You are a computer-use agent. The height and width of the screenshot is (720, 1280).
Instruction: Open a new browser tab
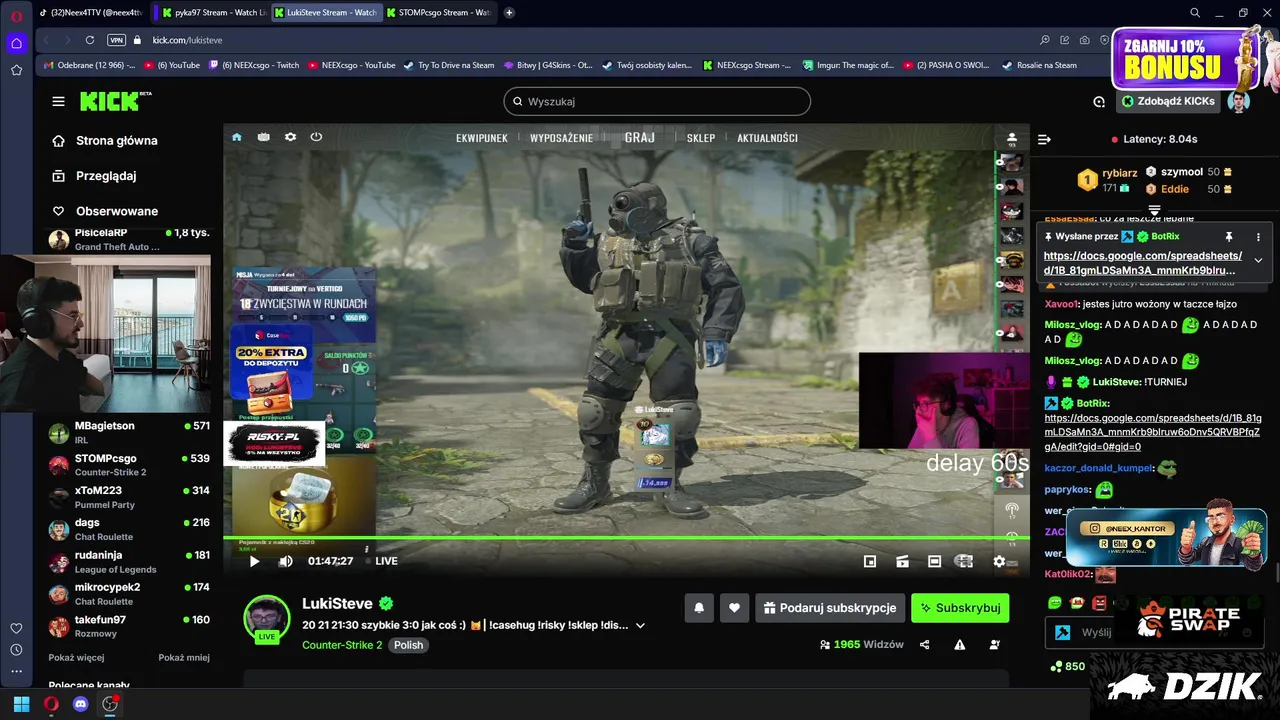(x=509, y=13)
